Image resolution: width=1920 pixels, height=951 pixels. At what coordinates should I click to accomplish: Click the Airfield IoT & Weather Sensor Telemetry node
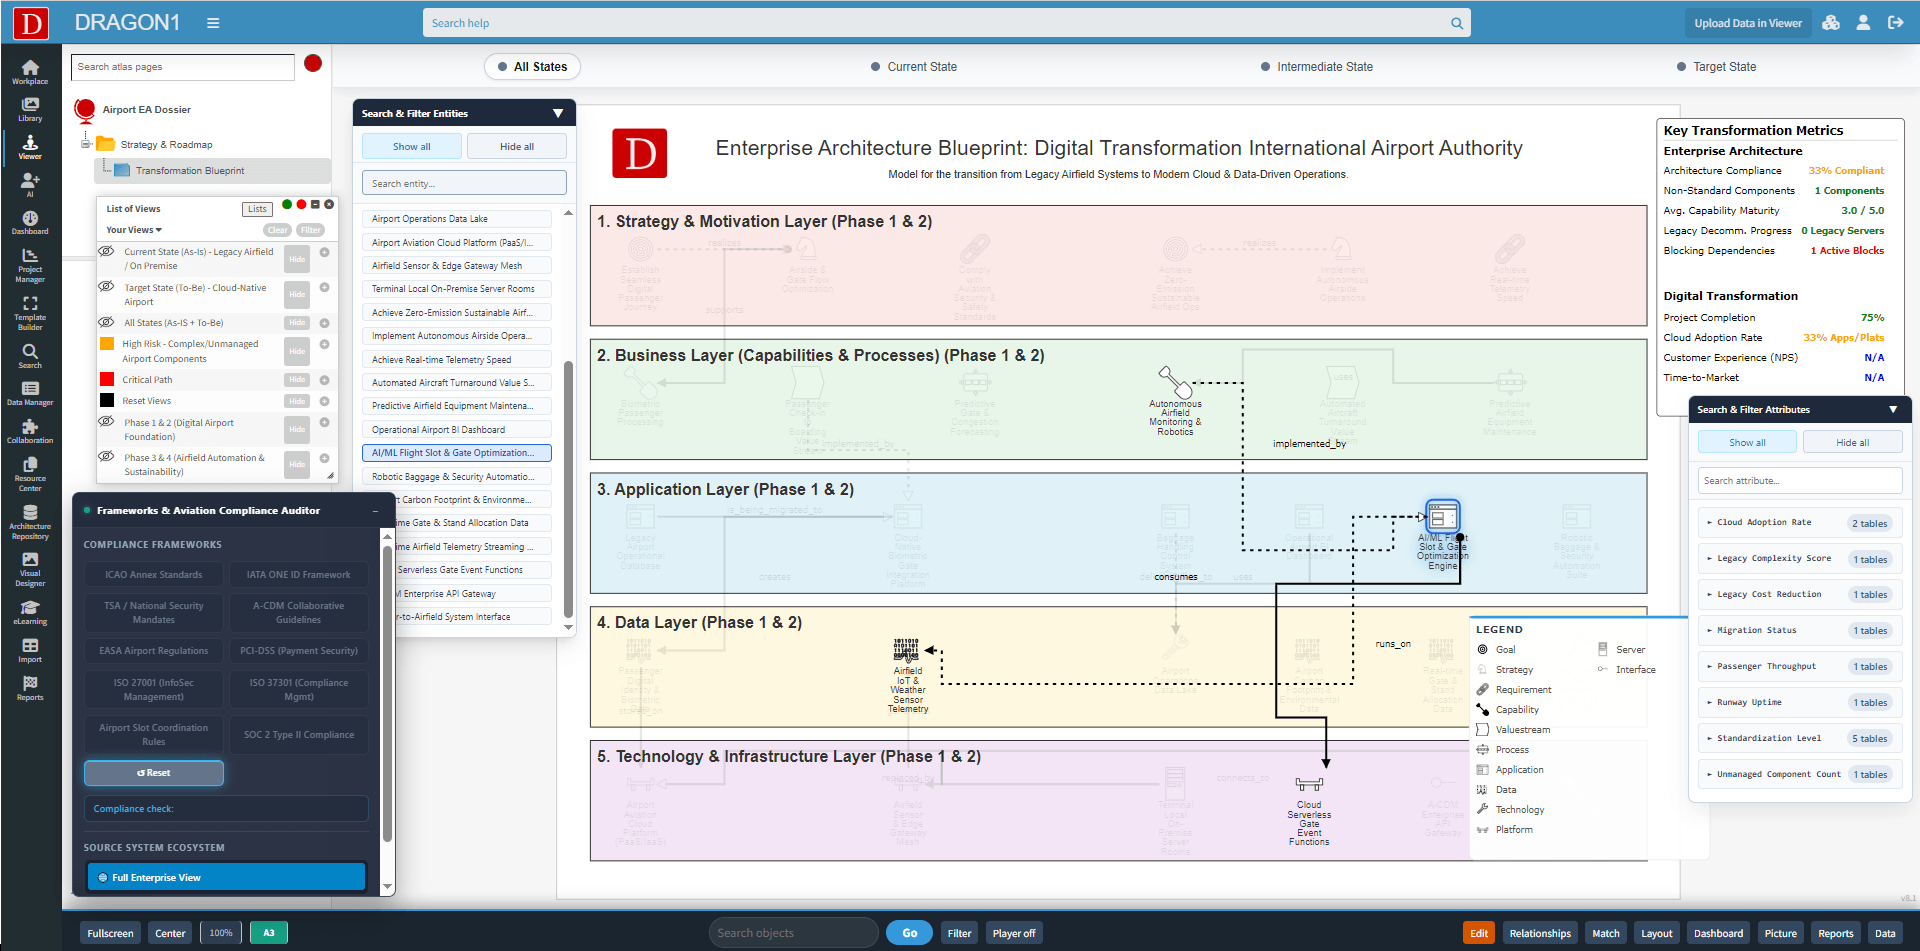point(906,650)
